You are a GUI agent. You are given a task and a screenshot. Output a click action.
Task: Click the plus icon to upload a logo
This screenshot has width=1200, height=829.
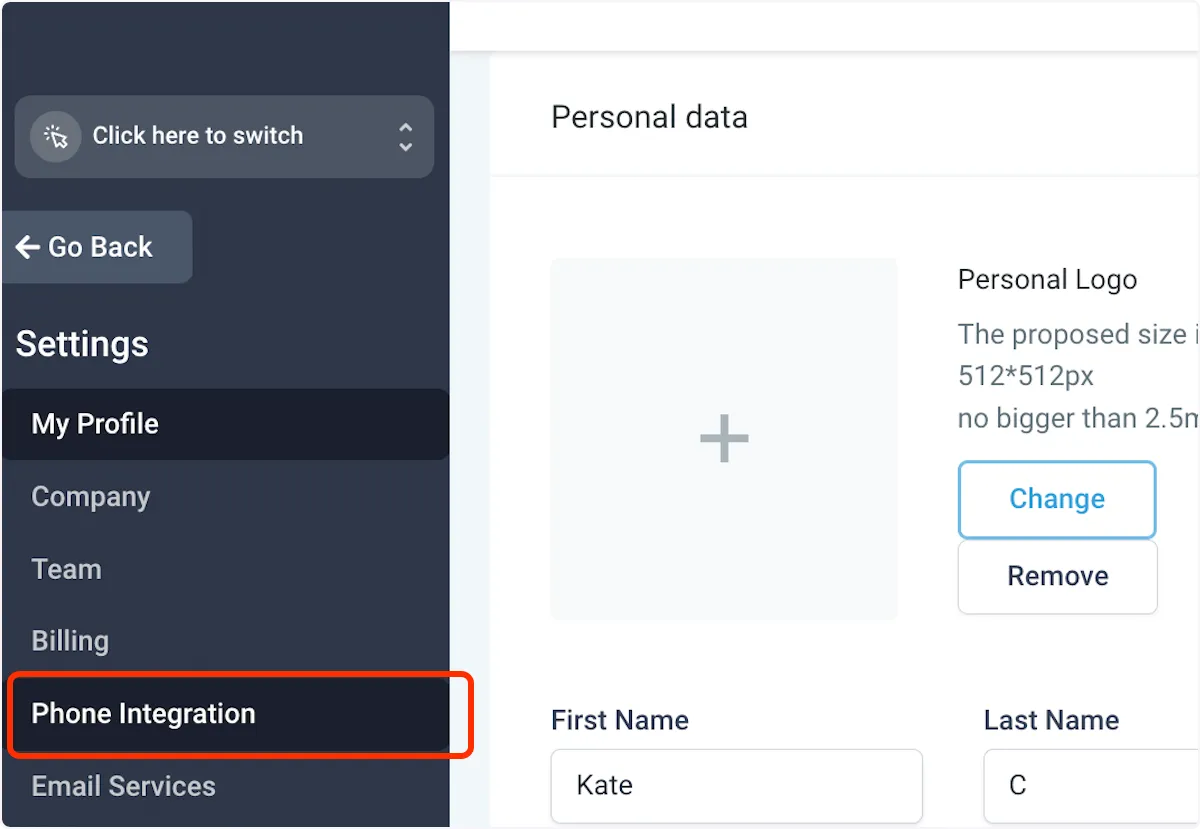point(724,439)
